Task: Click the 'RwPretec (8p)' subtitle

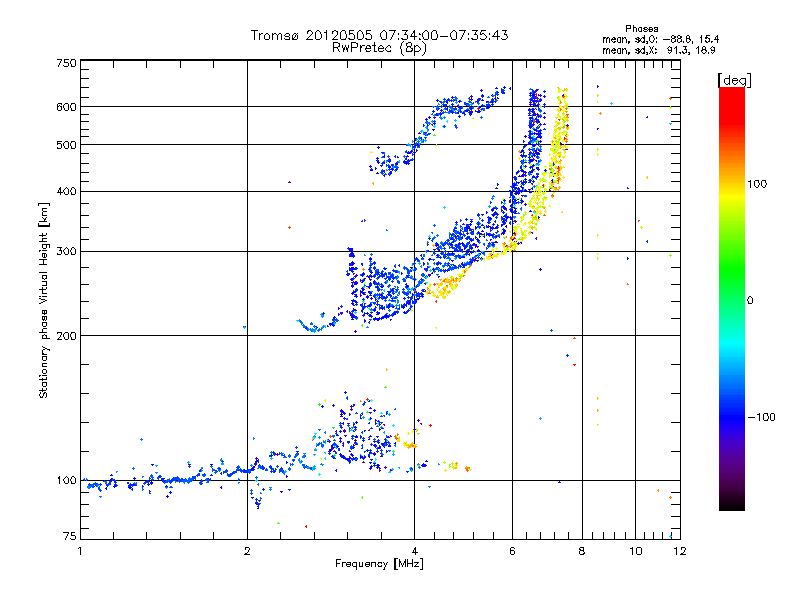Action: [379, 48]
